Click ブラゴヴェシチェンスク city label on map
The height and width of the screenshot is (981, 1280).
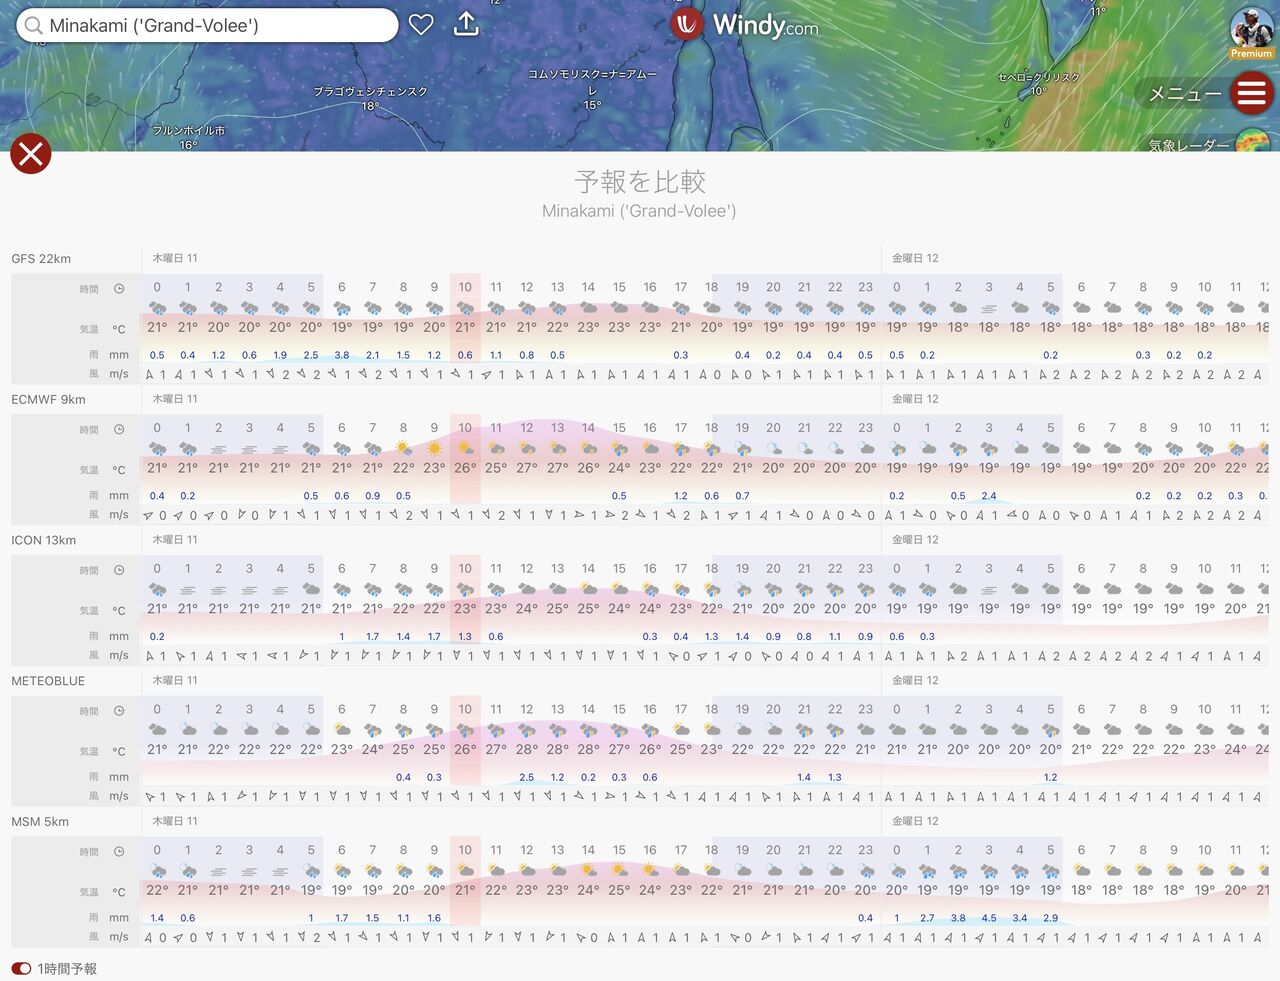pyautogui.click(x=370, y=91)
